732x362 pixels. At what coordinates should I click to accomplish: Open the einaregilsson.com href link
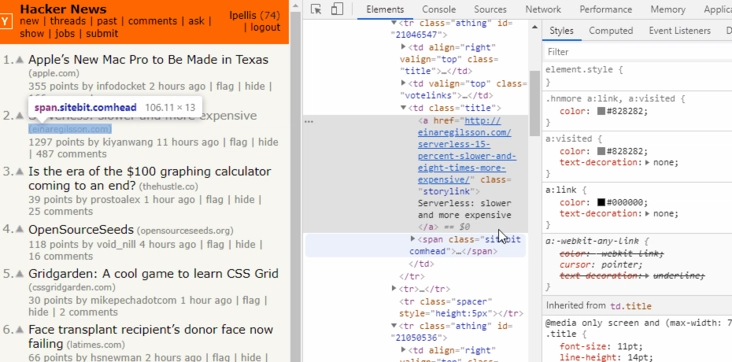click(x=467, y=151)
